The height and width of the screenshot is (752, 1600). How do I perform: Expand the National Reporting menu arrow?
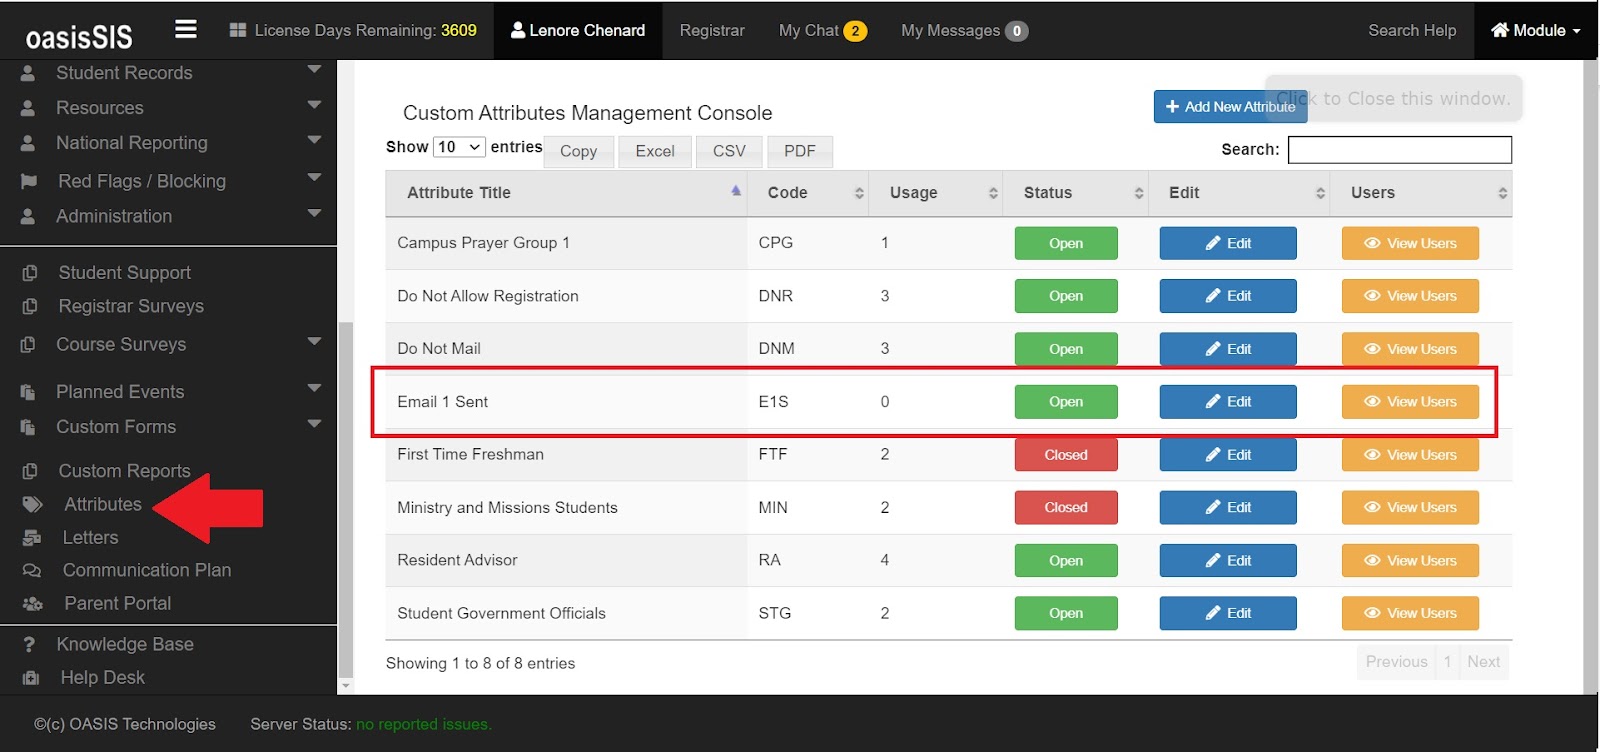(314, 140)
